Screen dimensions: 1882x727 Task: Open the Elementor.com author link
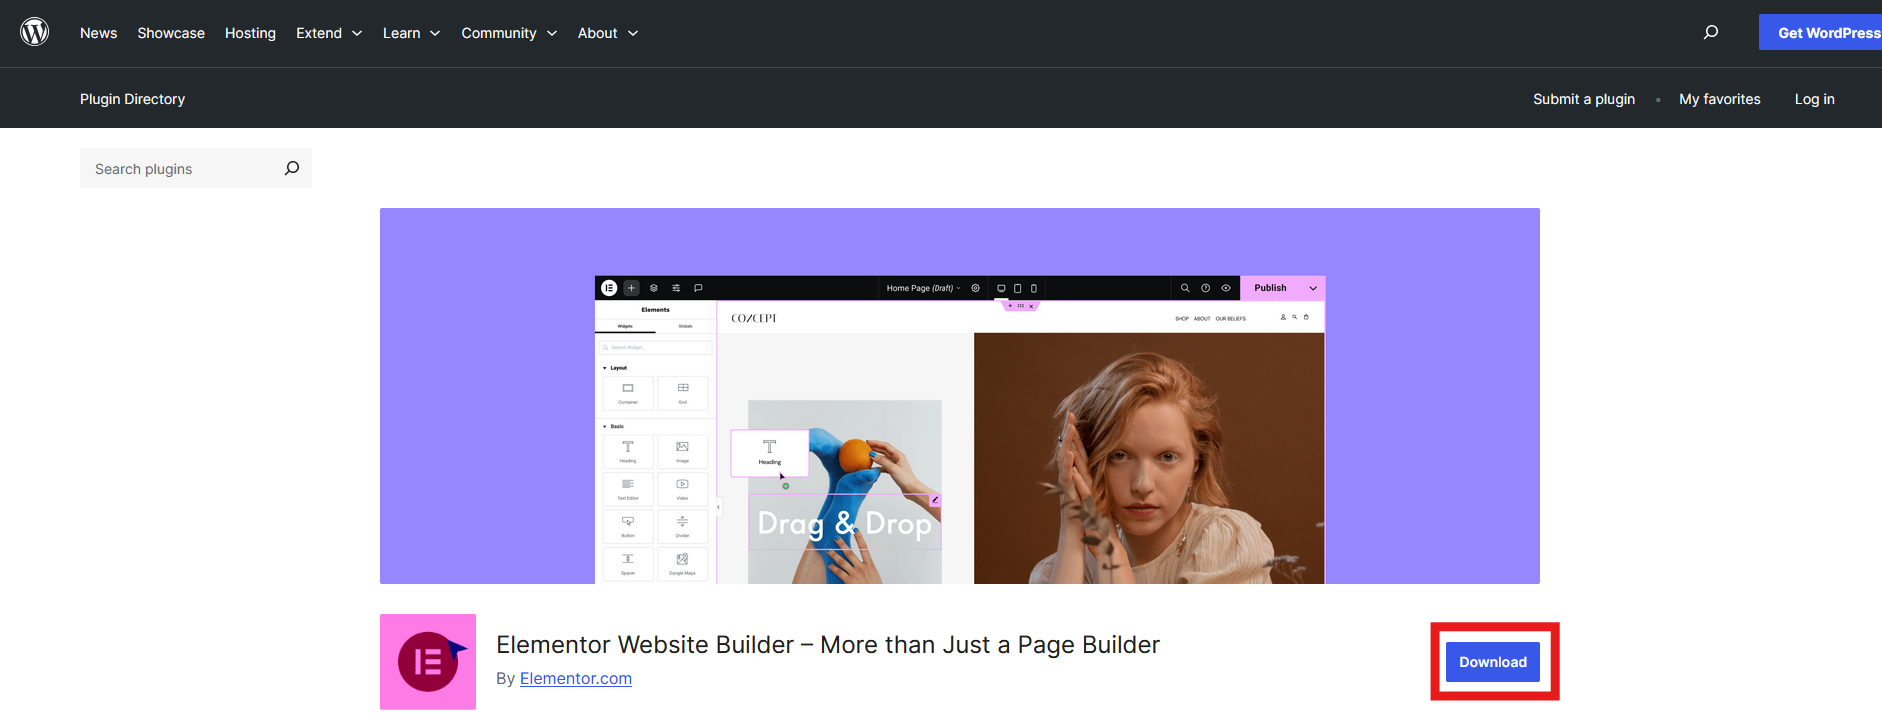click(x=576, y=678)
